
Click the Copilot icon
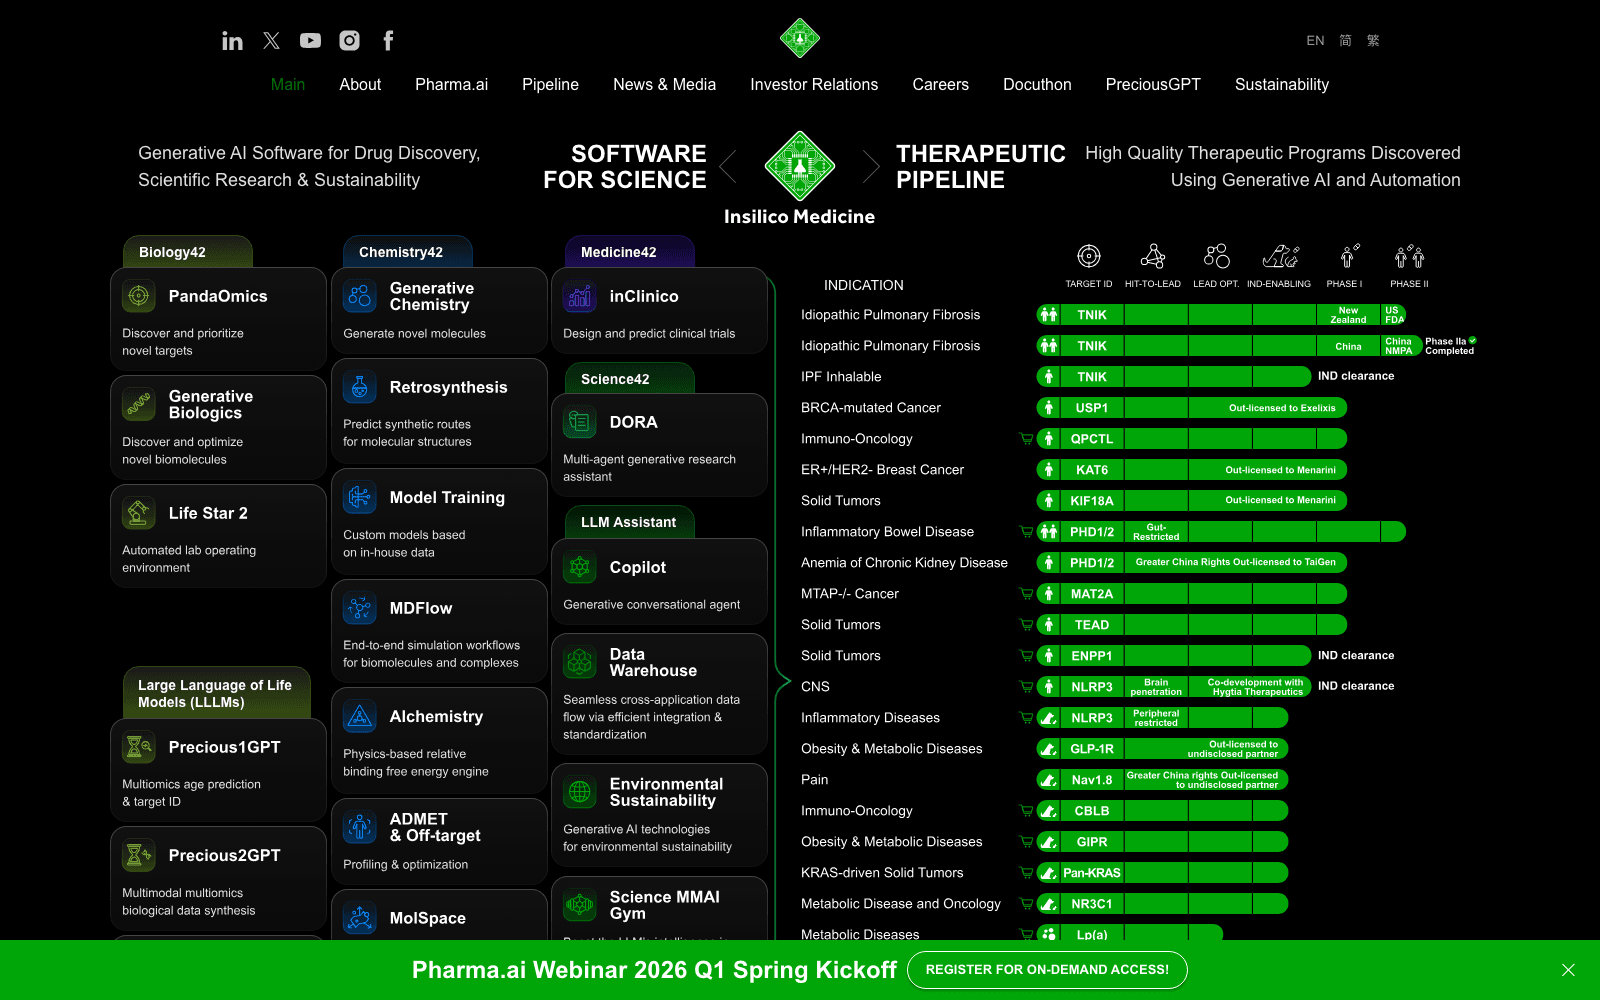coord(580,567)
